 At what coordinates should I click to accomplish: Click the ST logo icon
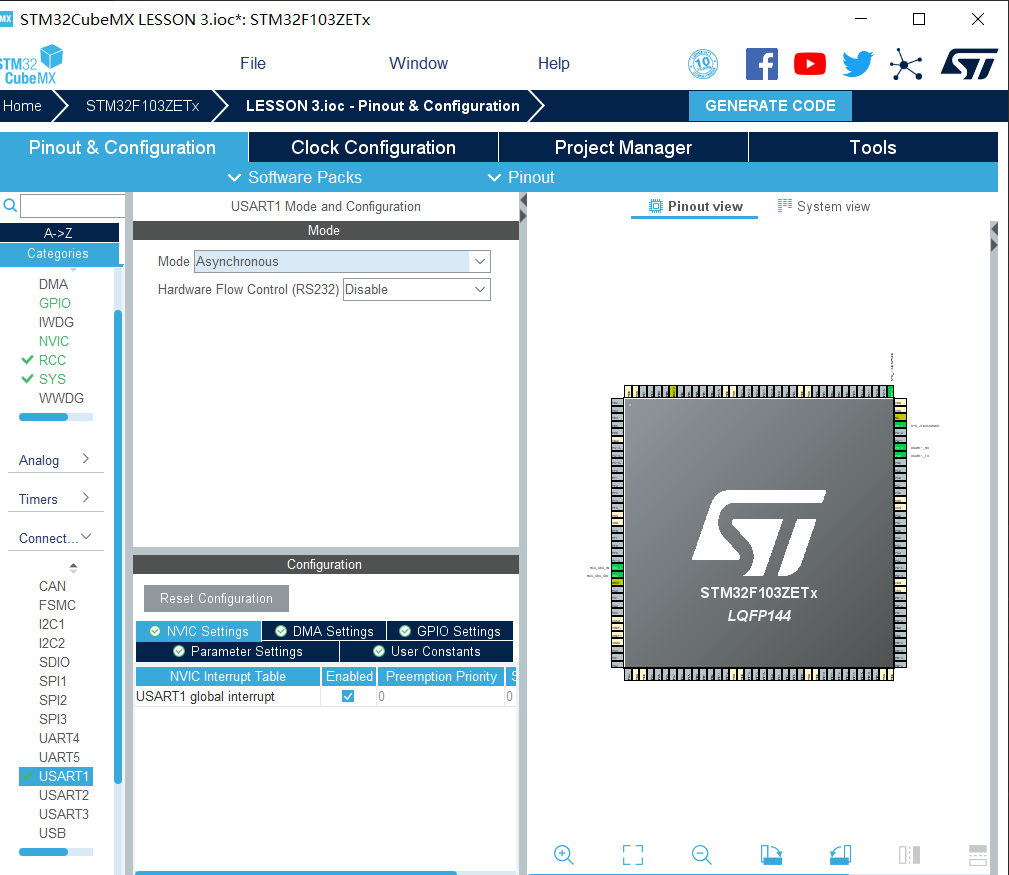click(x=968, y=63)
